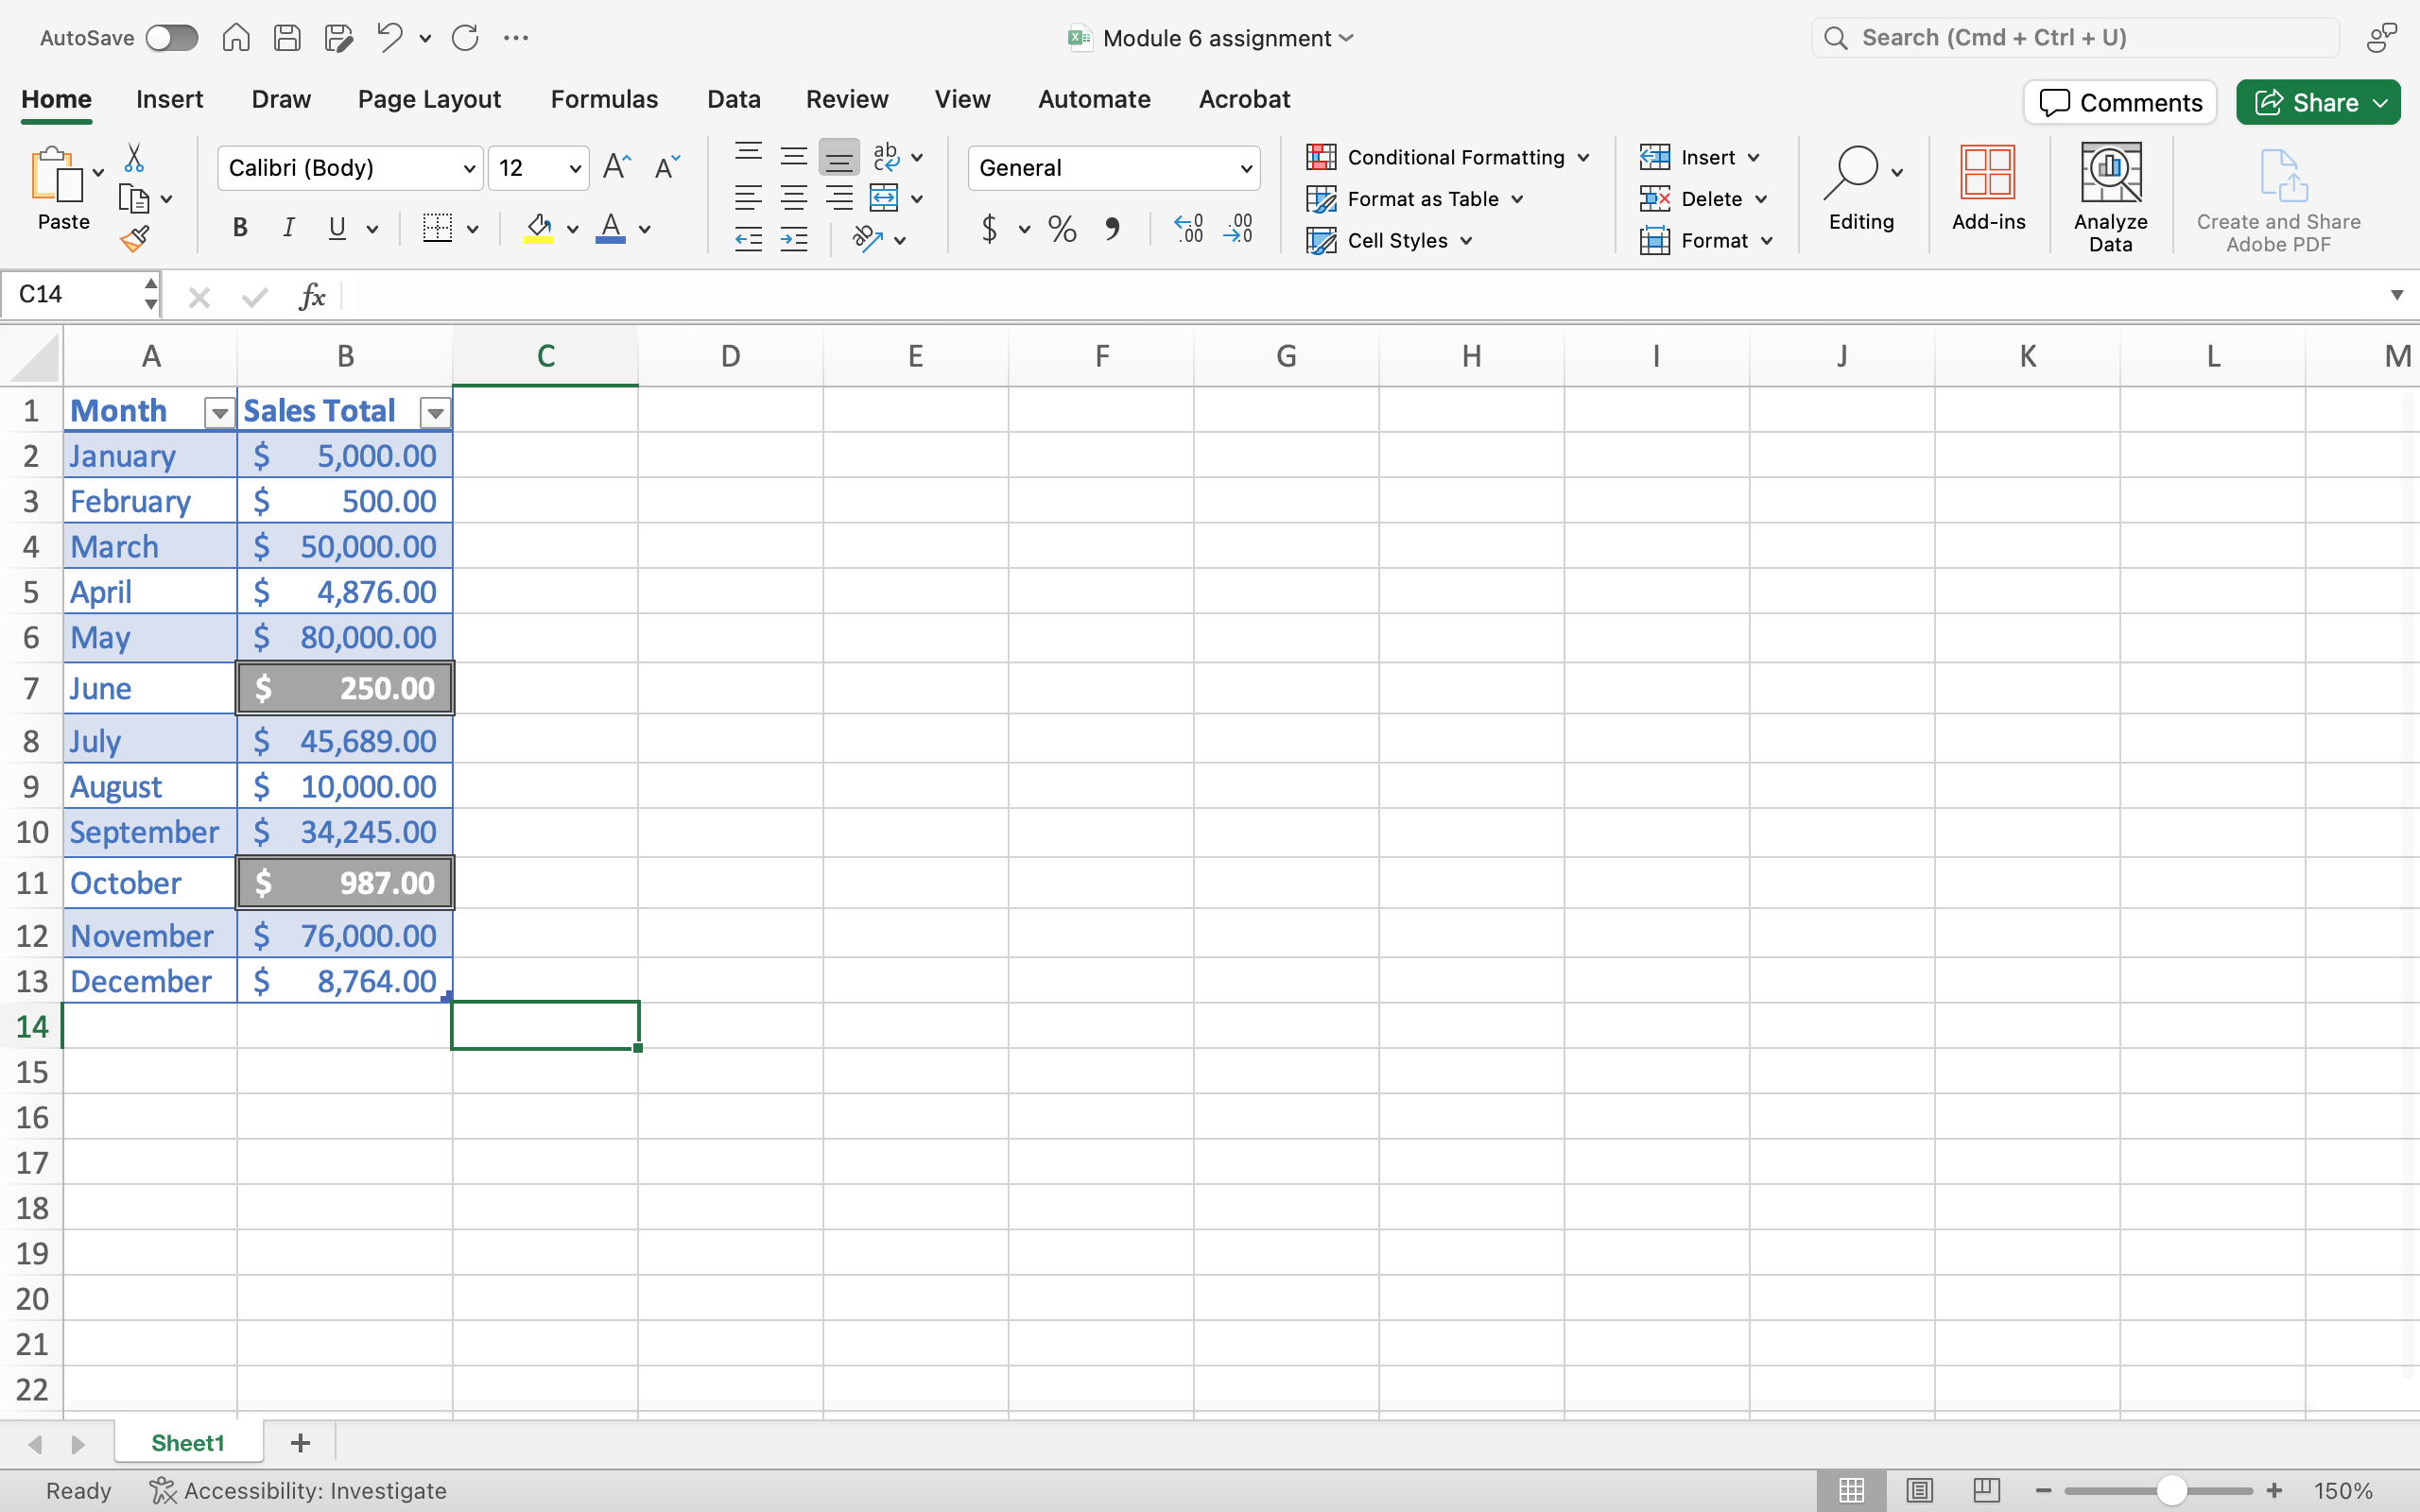Viewport: 2420px width, 1512px height.
Task: Switch to Page Layout view in status bar
Action: pos(1919,1490)
